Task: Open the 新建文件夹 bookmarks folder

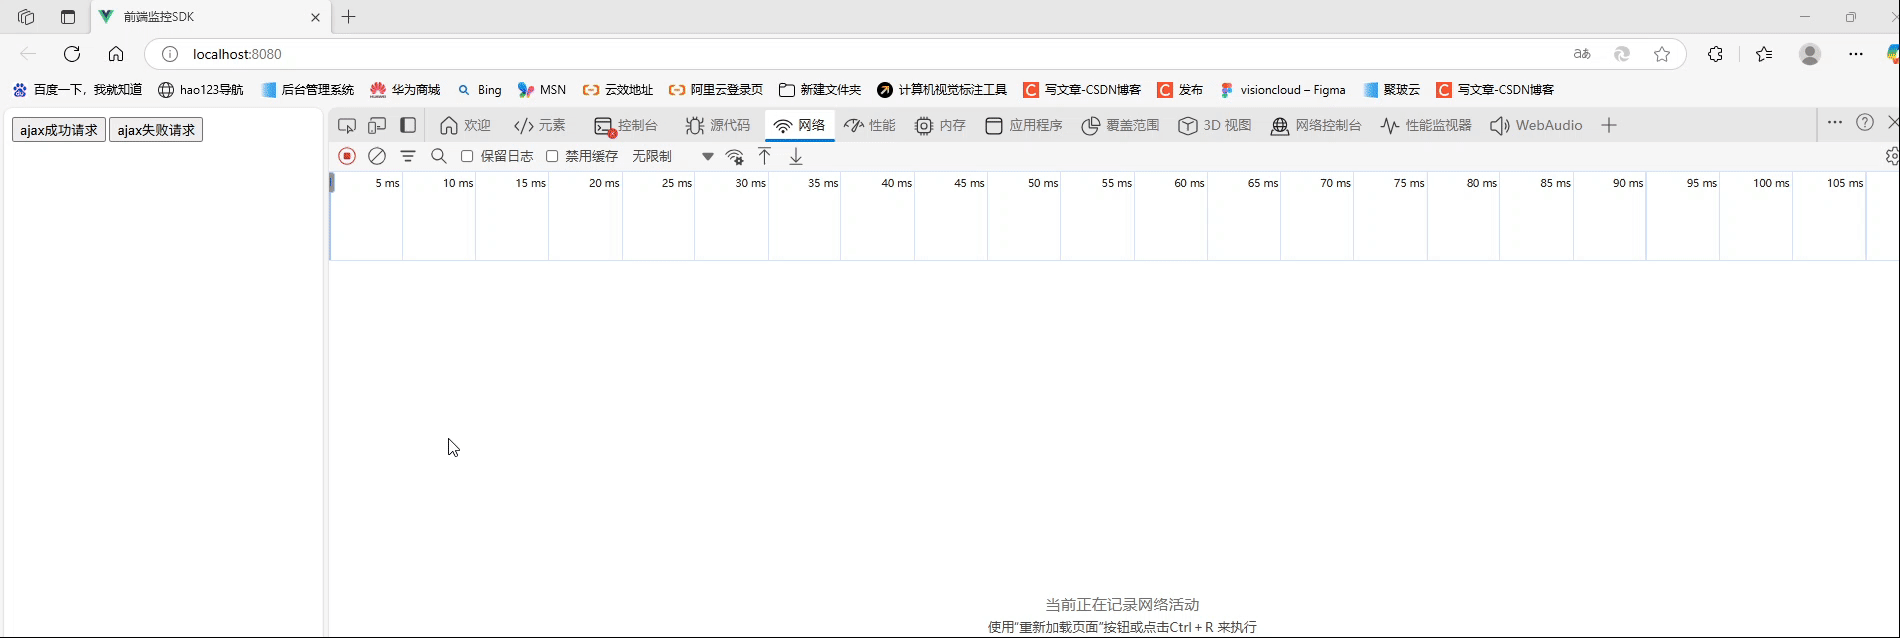Action: 819,90
